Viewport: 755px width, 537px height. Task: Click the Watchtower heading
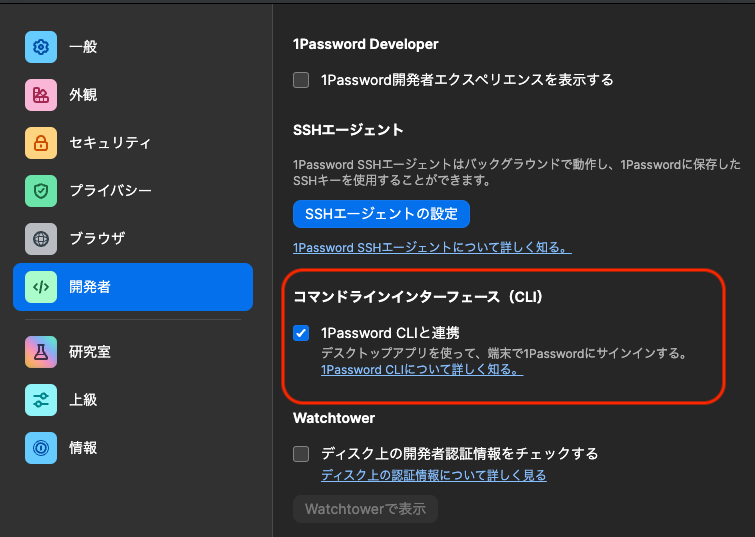(334, 418)
